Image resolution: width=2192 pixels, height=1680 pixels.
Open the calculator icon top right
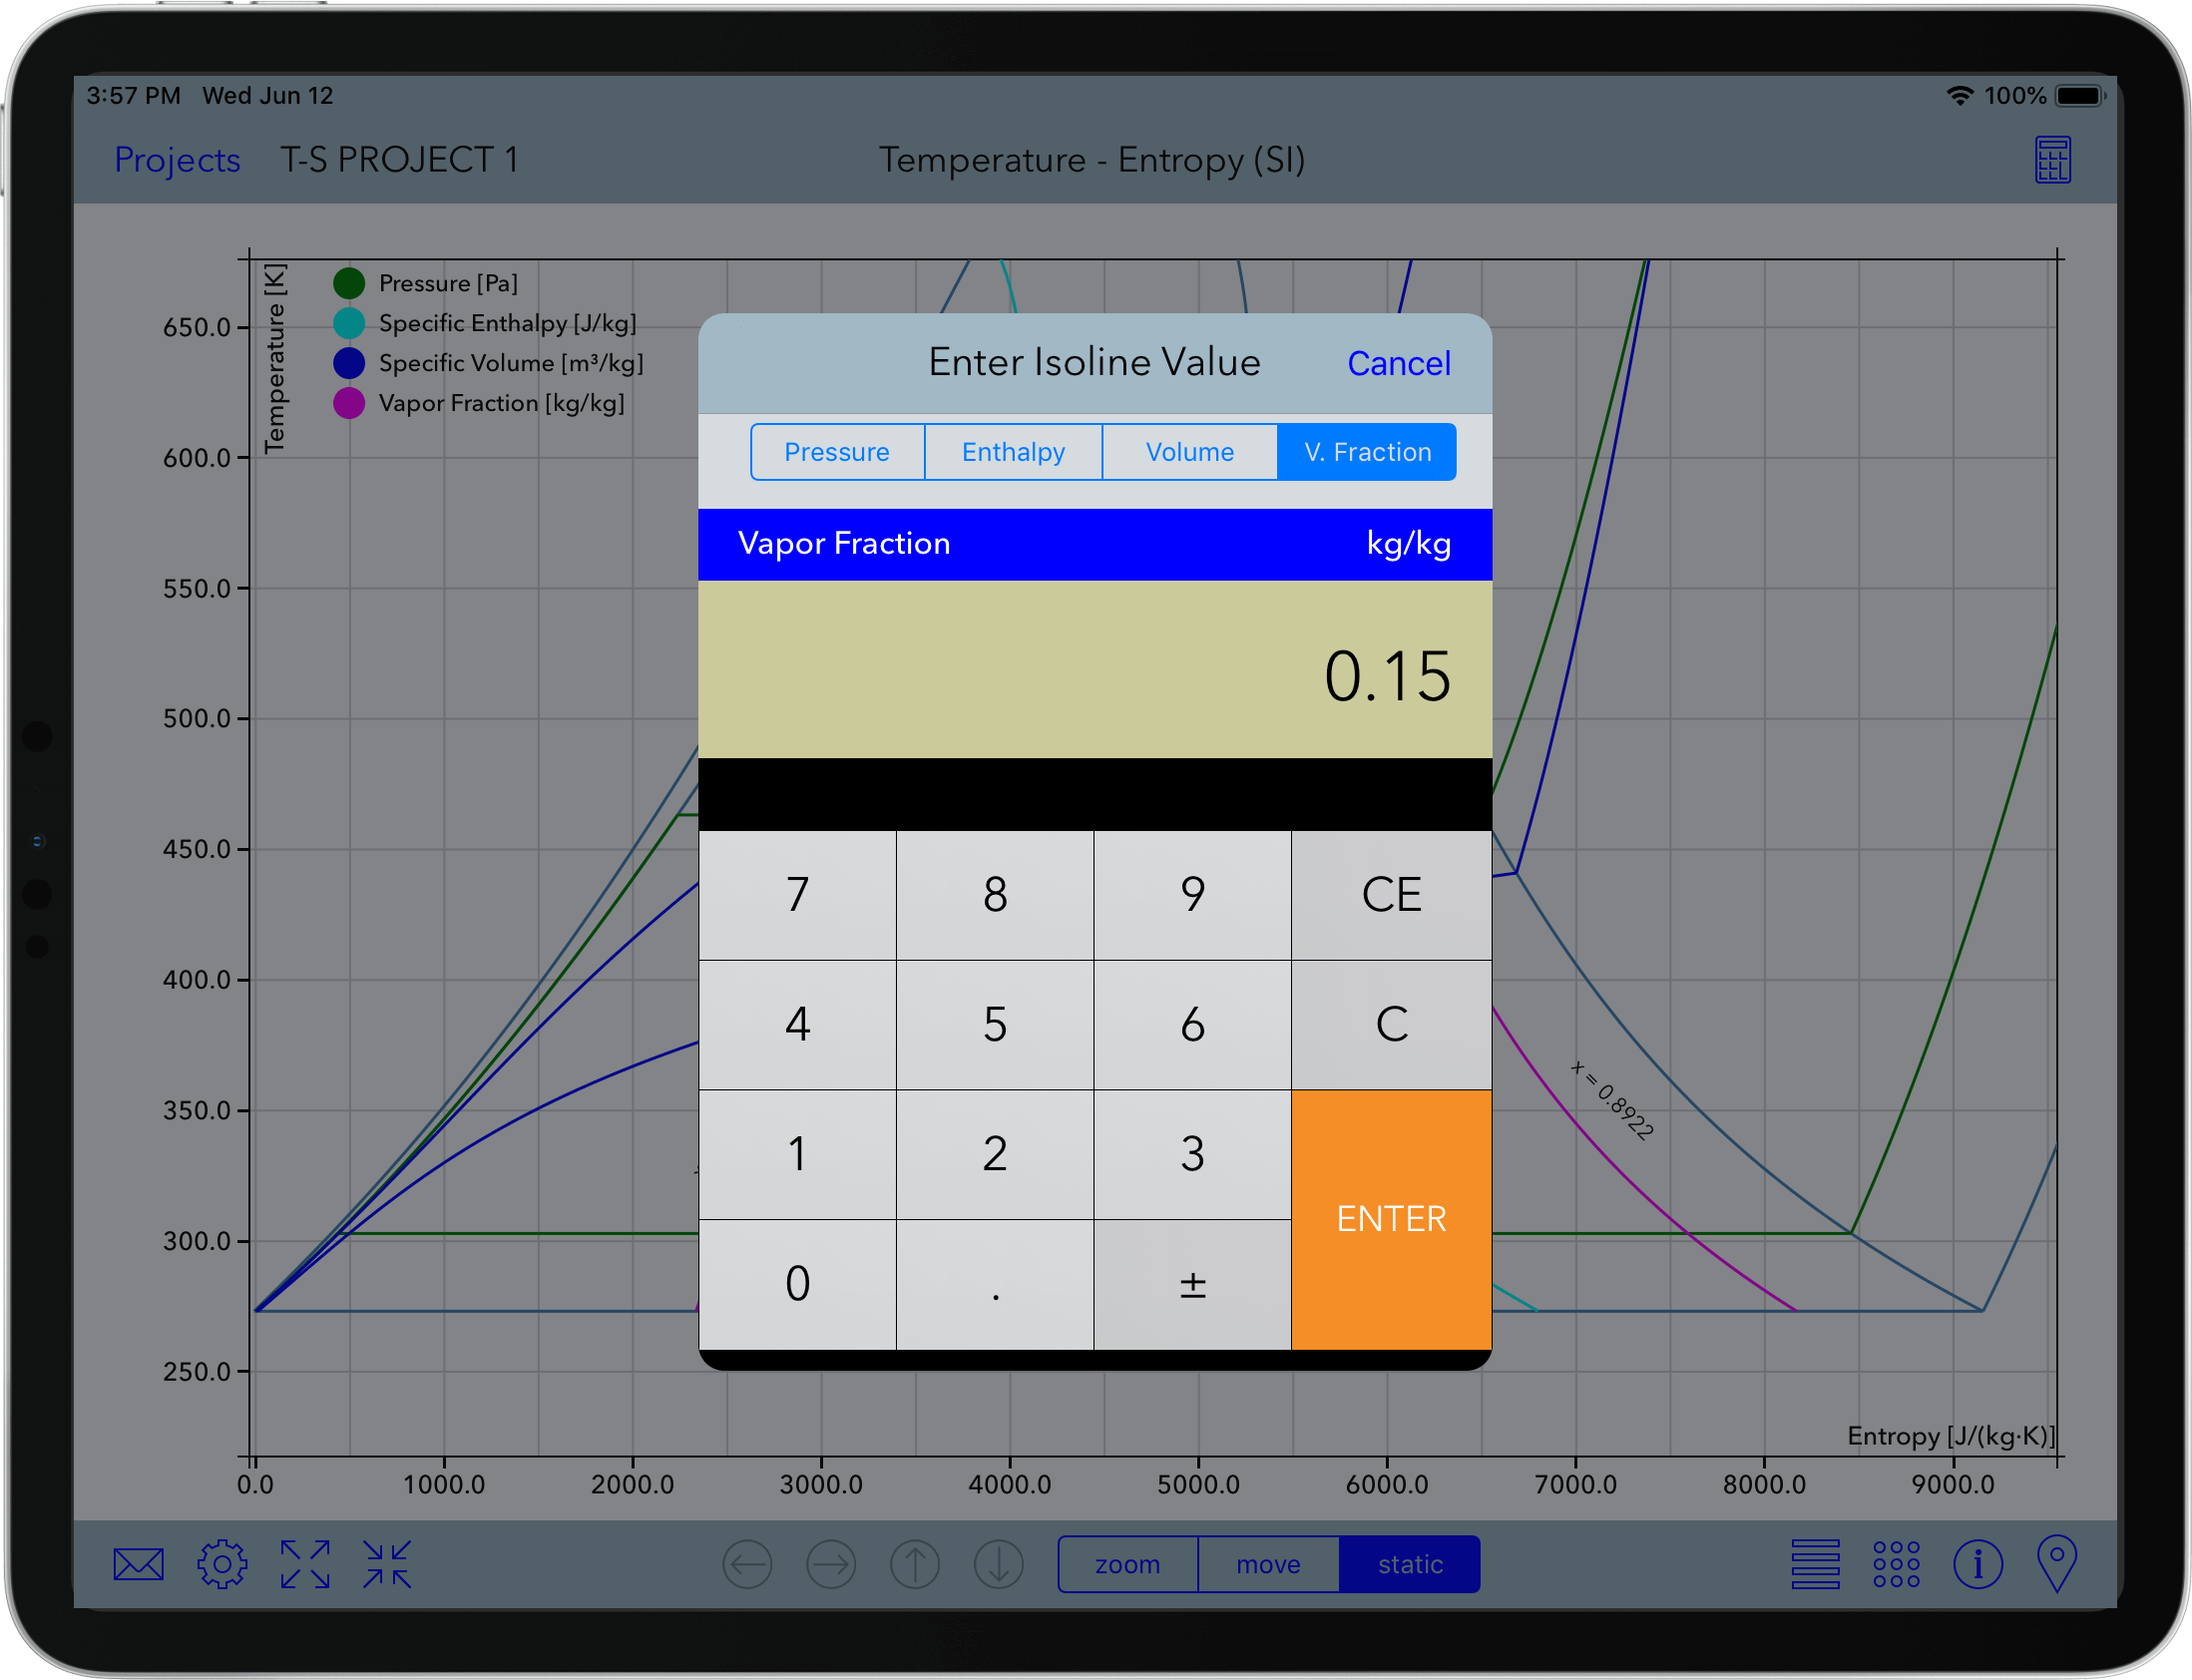pos(2054,159)
